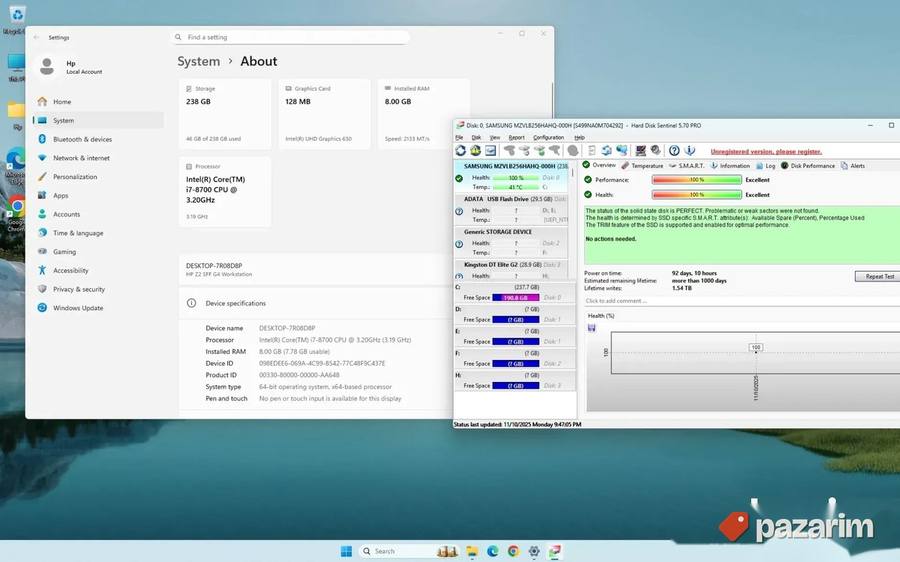Screen dimensions: 900x562
Task: Click the first gray disk test toolbar icon
Action: click(509, 150)
